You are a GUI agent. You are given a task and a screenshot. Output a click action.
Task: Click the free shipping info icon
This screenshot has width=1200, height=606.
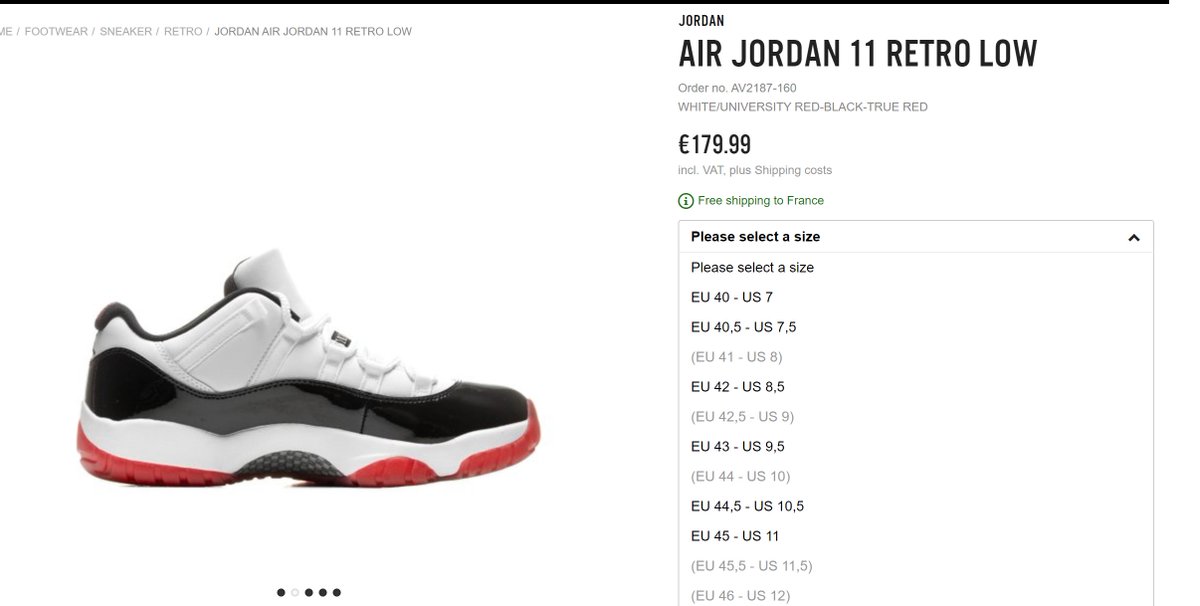(686, 201)
